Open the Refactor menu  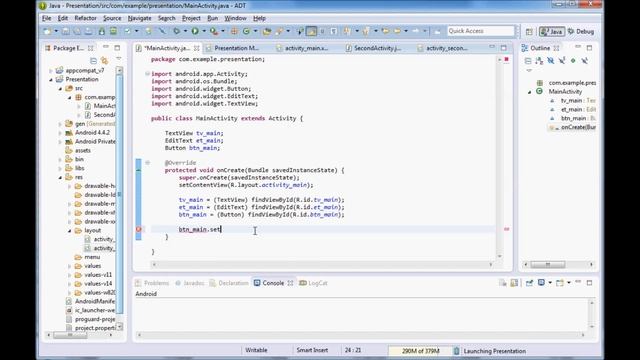[85, 18]
